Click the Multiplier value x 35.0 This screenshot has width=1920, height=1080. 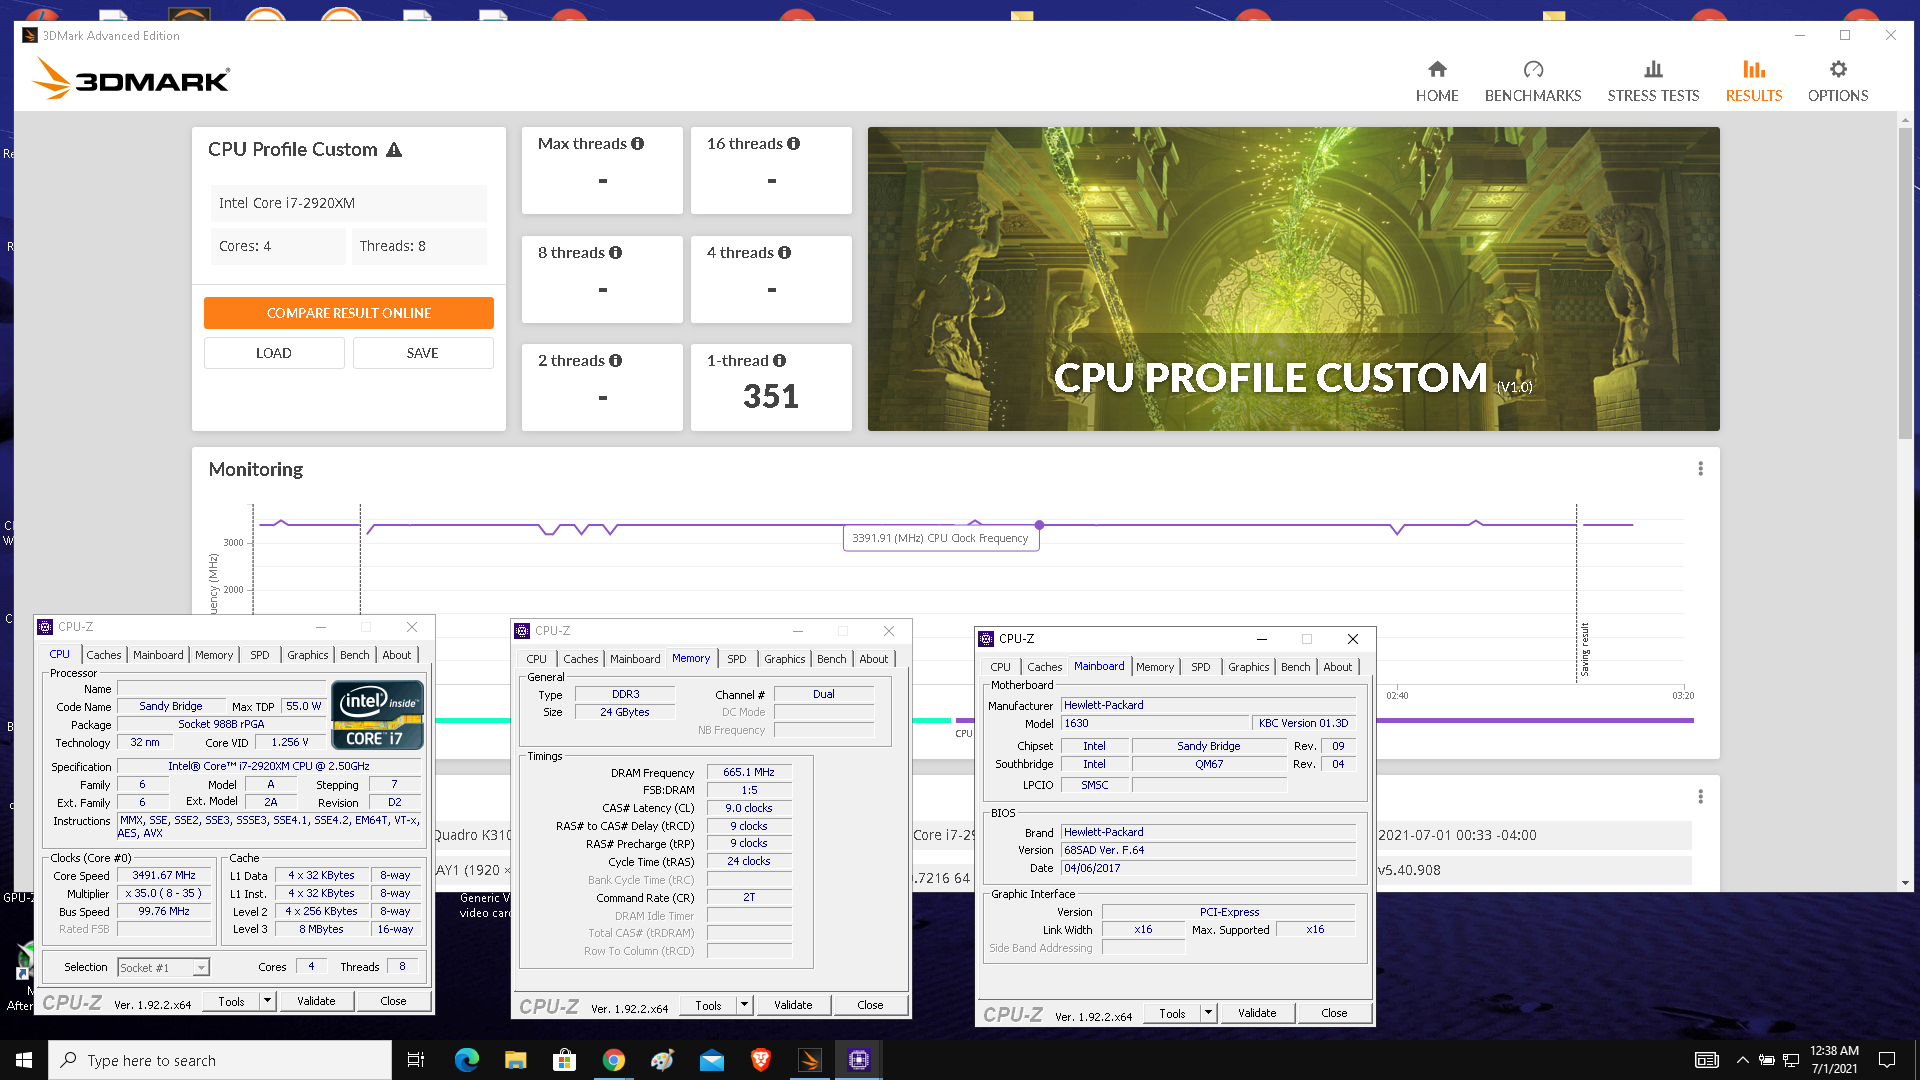point(164,893)
